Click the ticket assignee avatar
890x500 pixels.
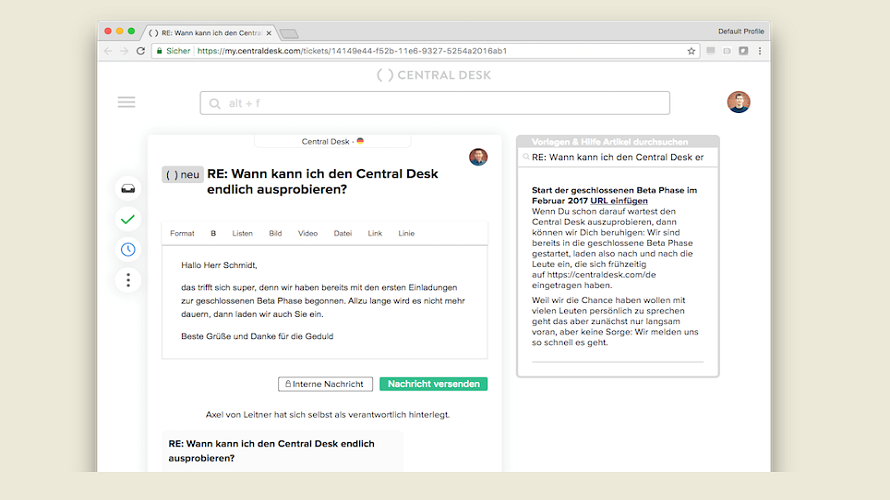(478, 157)
